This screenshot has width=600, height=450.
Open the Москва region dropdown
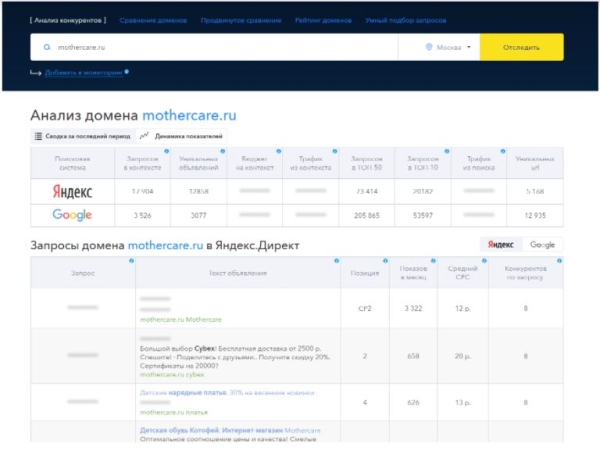[x=448, y=47]
